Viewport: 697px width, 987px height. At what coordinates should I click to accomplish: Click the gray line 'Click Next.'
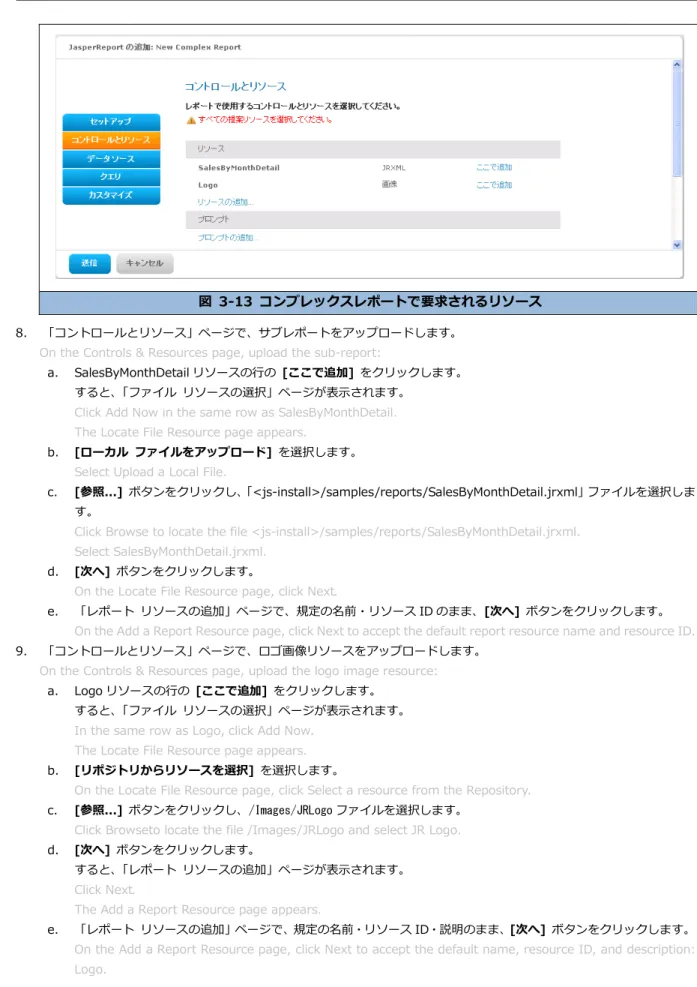pos(105,889)
